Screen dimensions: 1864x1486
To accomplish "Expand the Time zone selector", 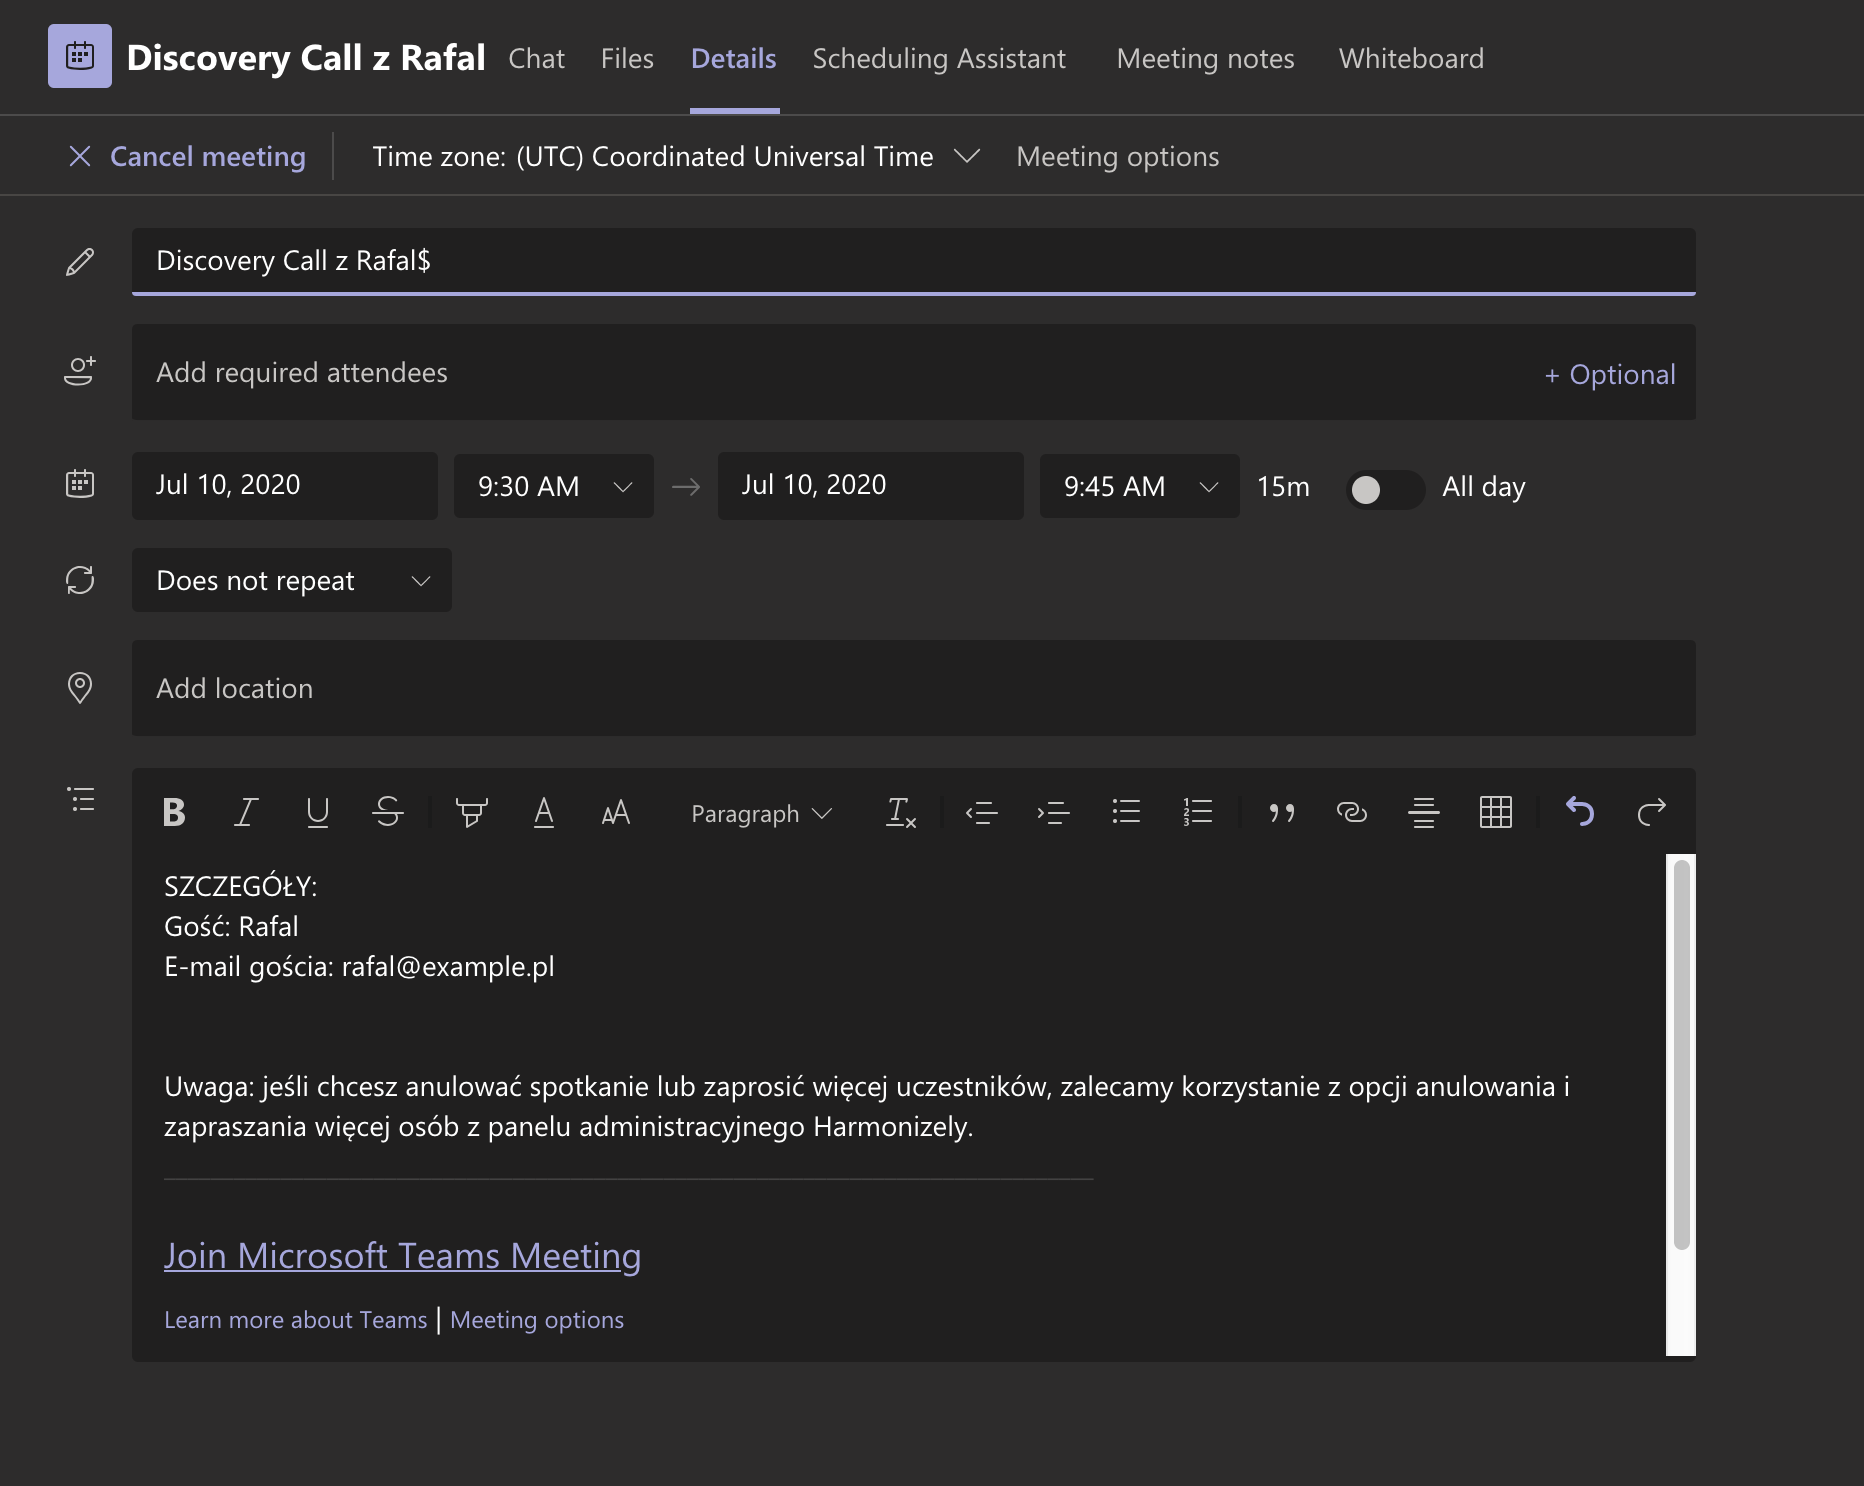I will (675, 156).
